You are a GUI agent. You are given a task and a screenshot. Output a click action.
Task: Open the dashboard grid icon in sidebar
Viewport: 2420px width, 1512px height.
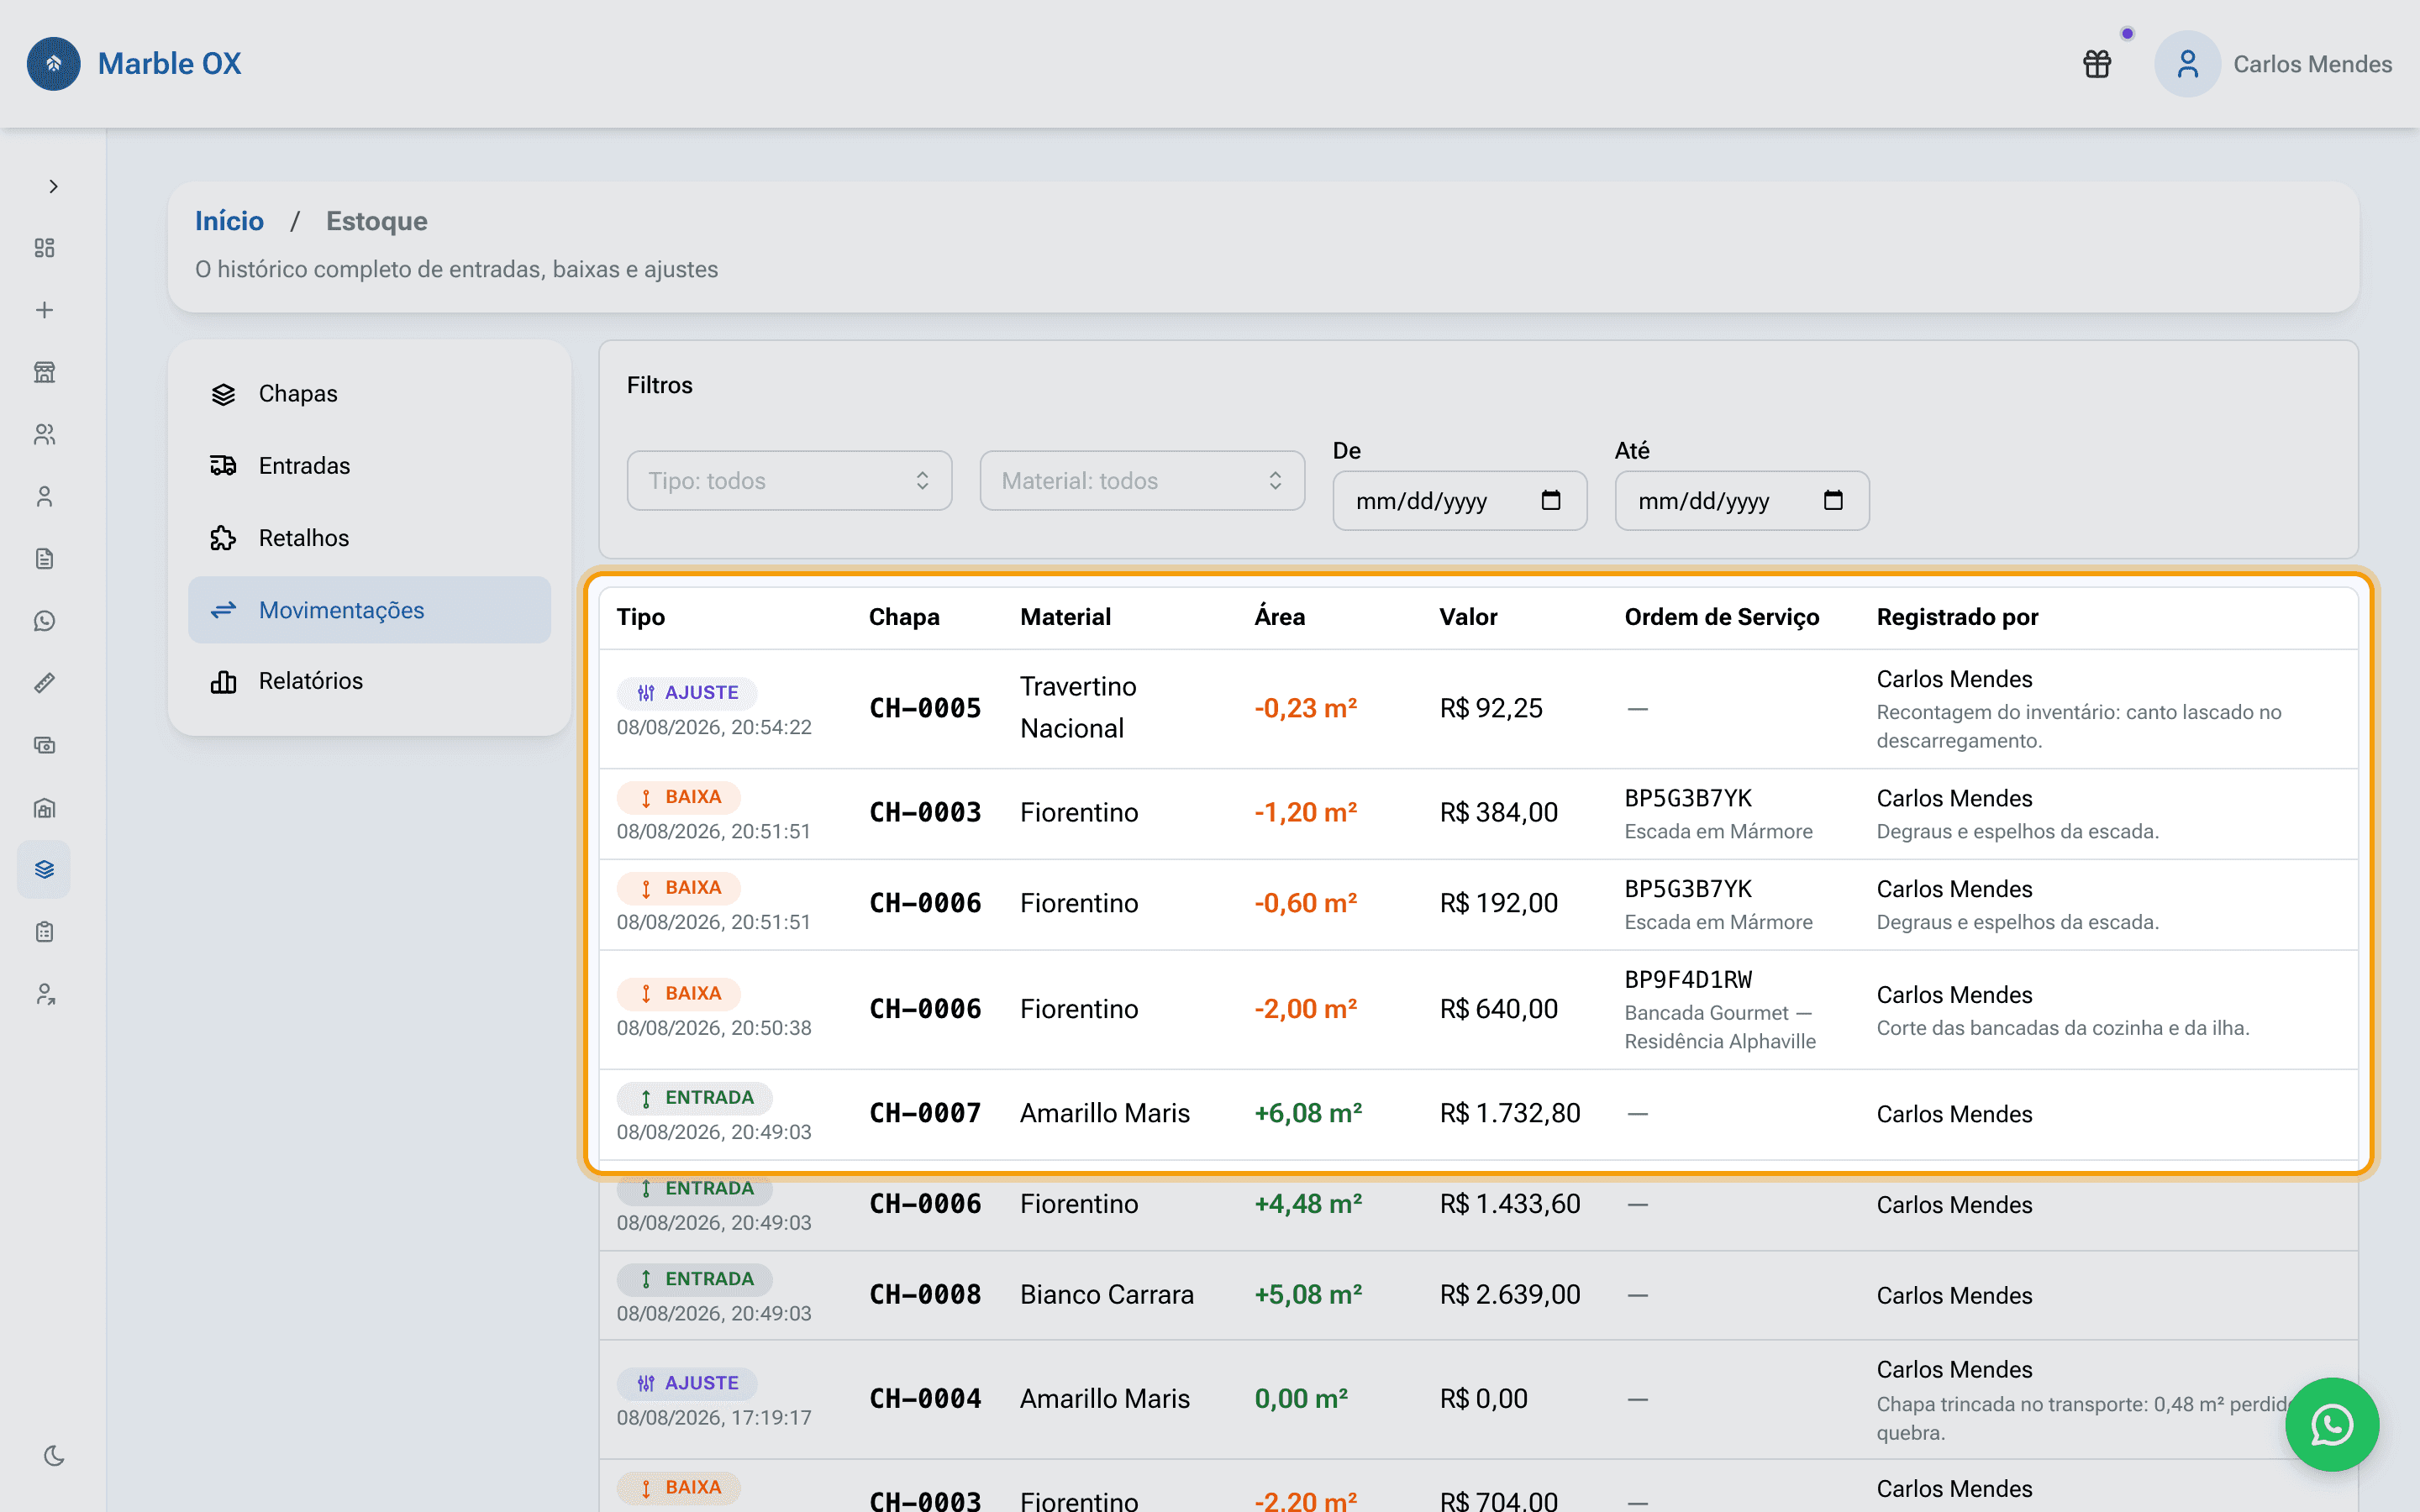(44, 248)
